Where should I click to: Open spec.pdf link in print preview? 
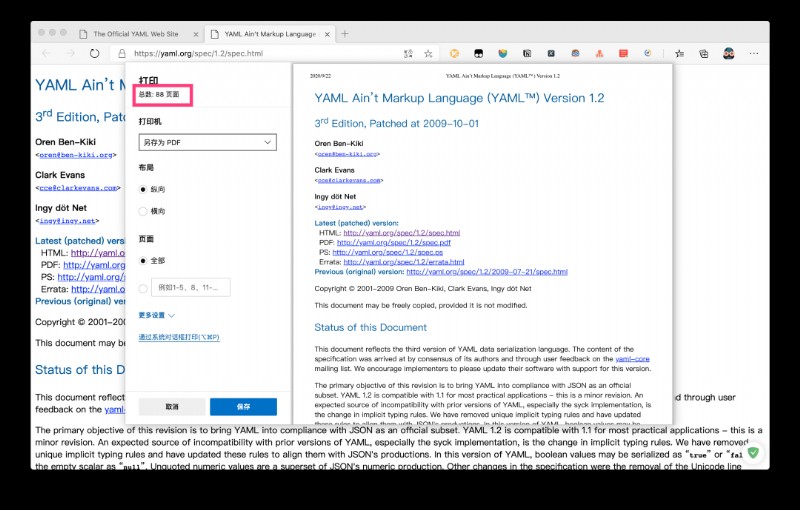tap(394, 242)
